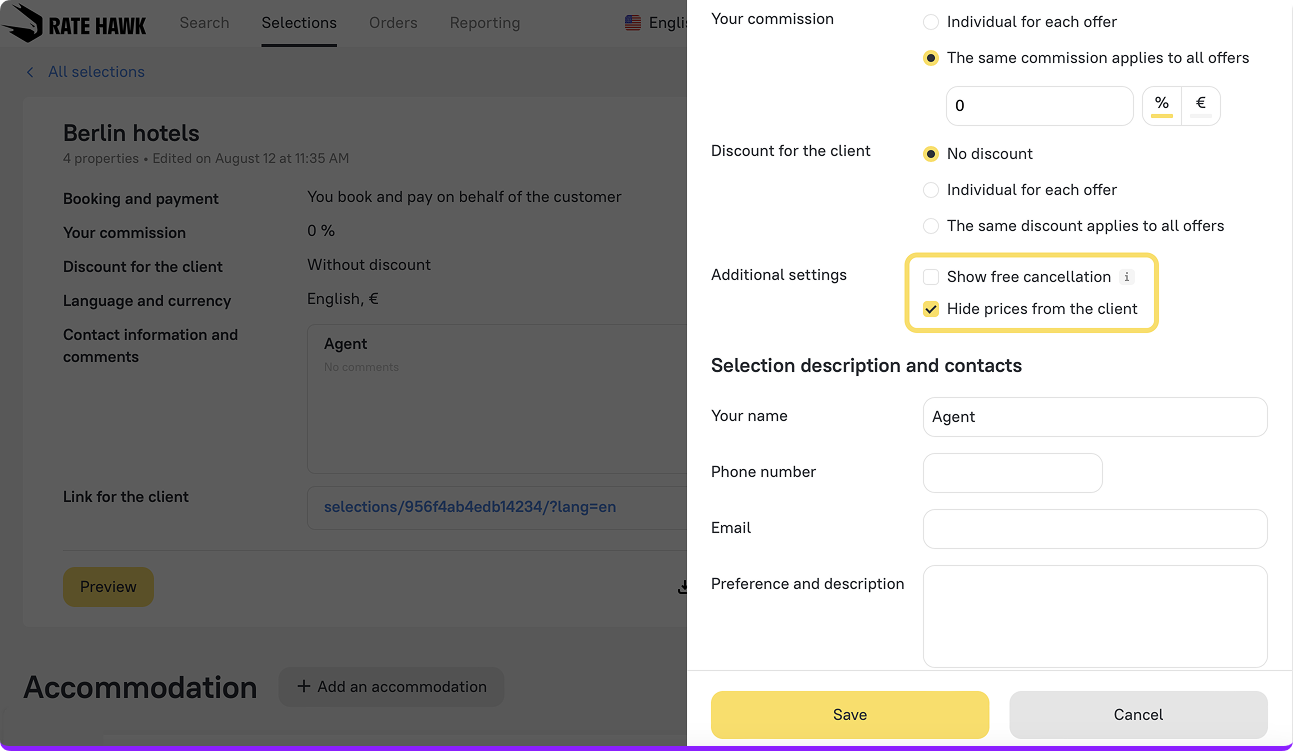Uncheck Hide prices from the client
This screenshot has height=751, width=1293.
[x=931, y=309]
